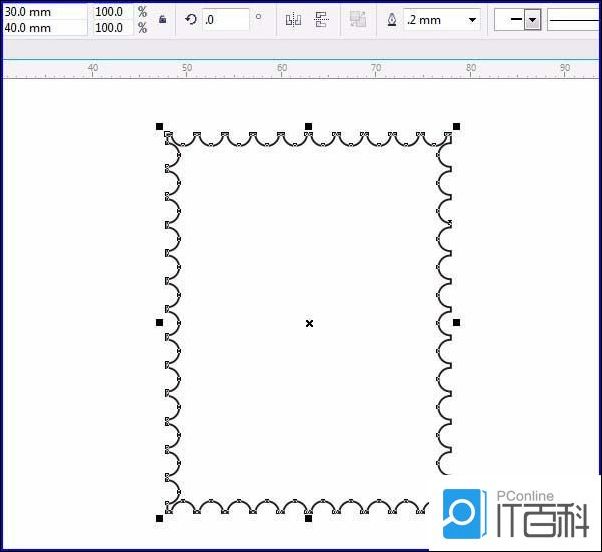602x552 pixels.
Task: Click the top-center selection handle
Action: [308, 126]
